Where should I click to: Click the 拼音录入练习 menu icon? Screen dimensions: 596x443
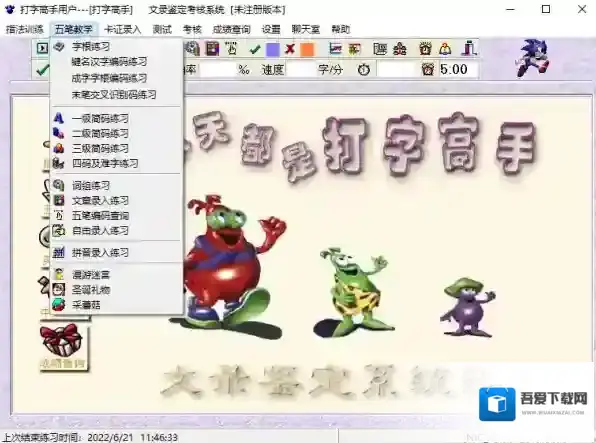click(59, 252)
